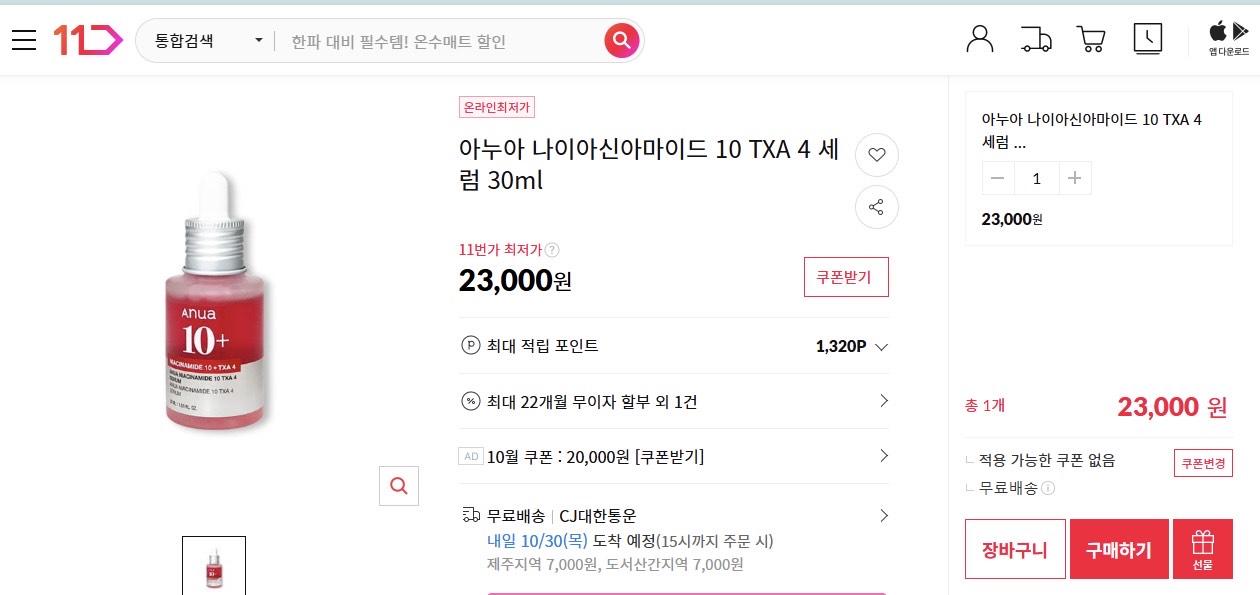Open the shopping cart icon

(x=1091, y=38)
